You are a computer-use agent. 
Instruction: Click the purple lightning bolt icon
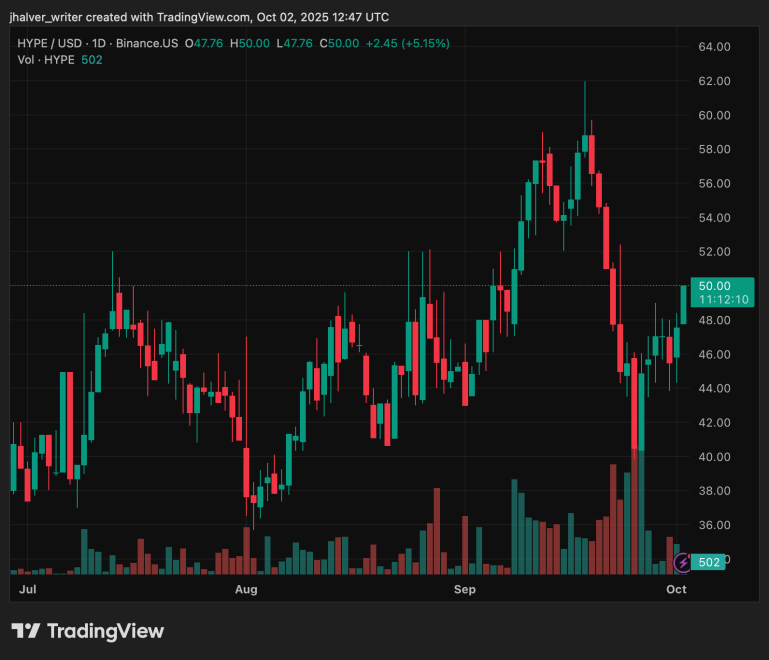pos(682,563)
